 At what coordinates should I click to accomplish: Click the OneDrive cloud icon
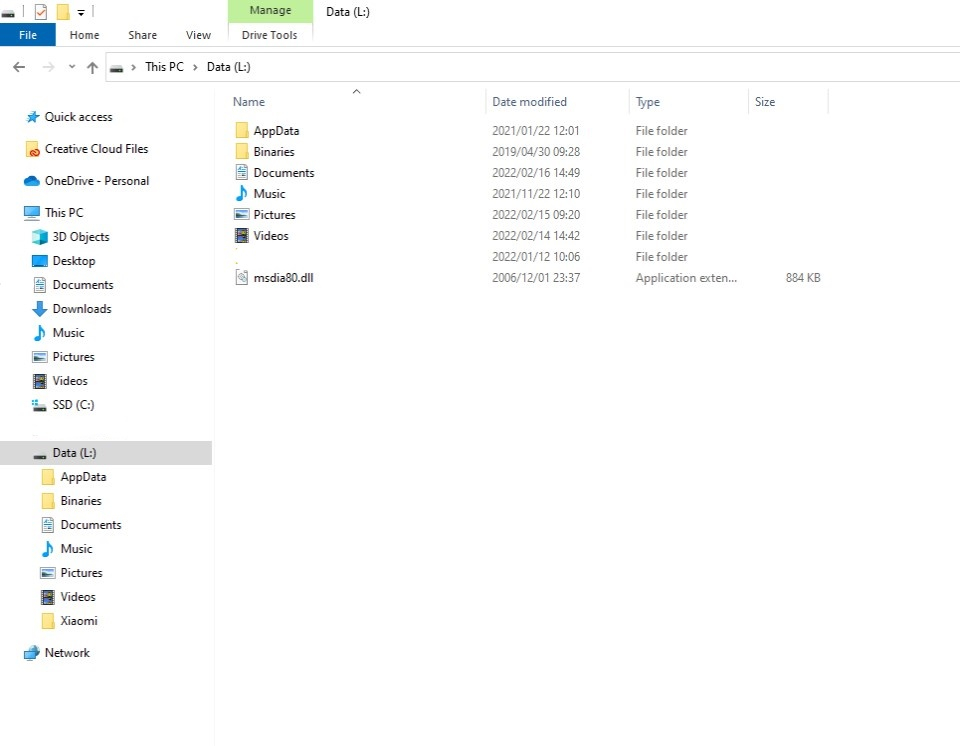(32, 181)
